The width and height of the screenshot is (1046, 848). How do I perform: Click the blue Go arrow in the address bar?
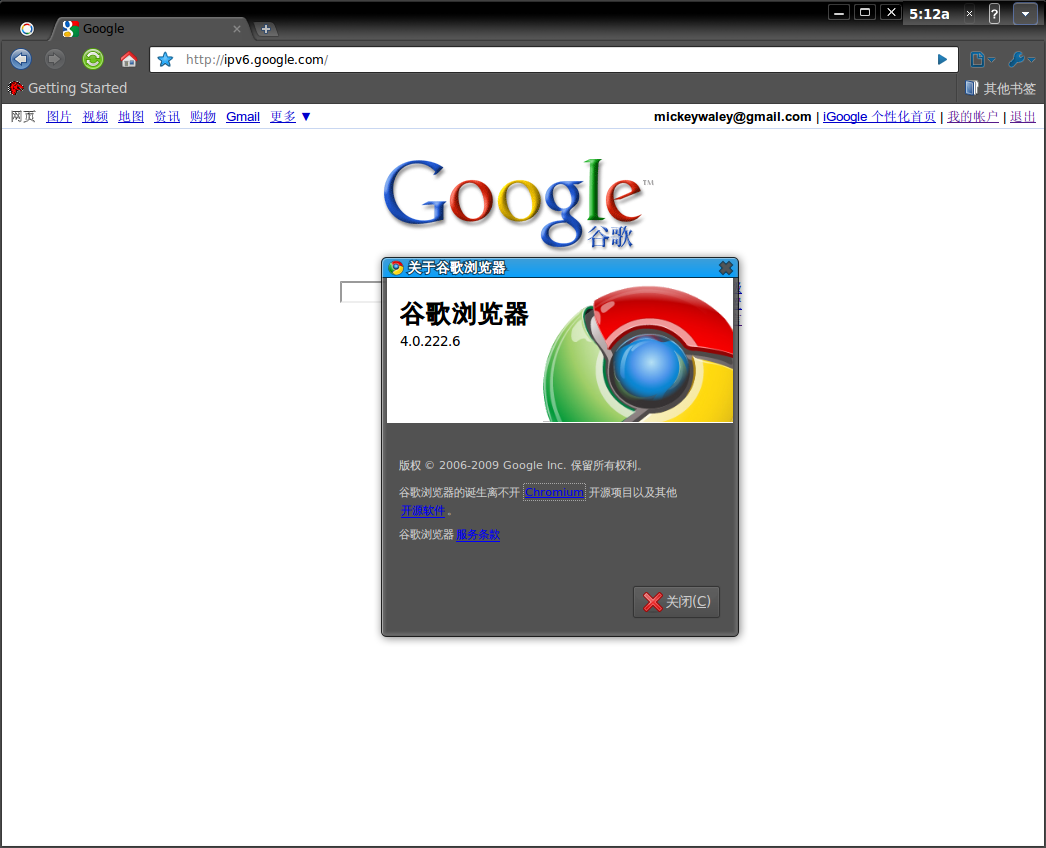(942, 59)
